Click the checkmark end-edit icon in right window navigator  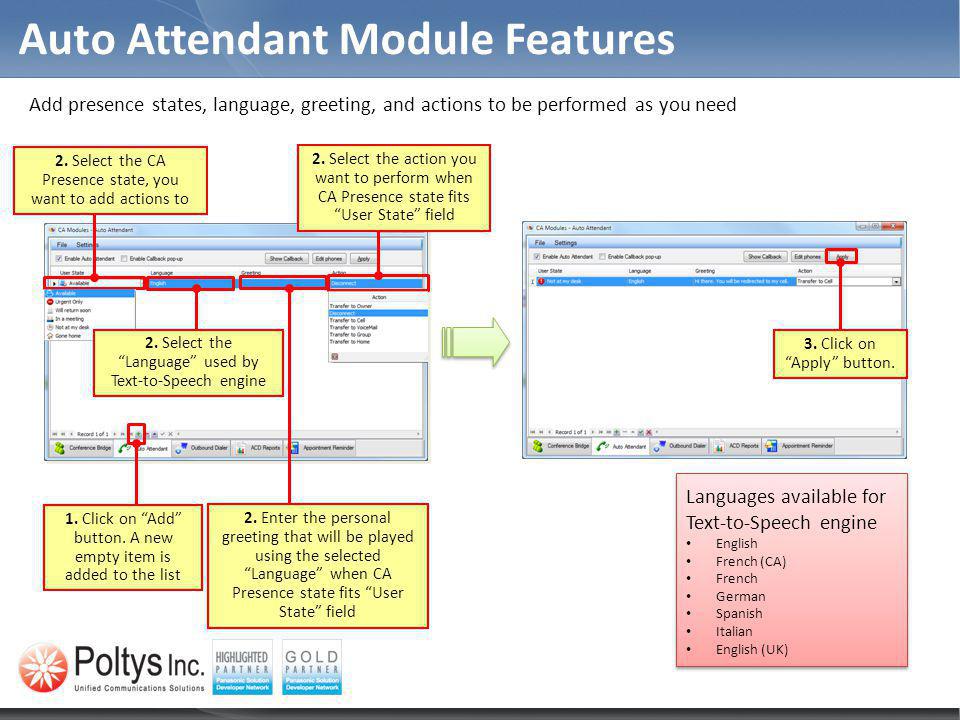pos(641,432)
